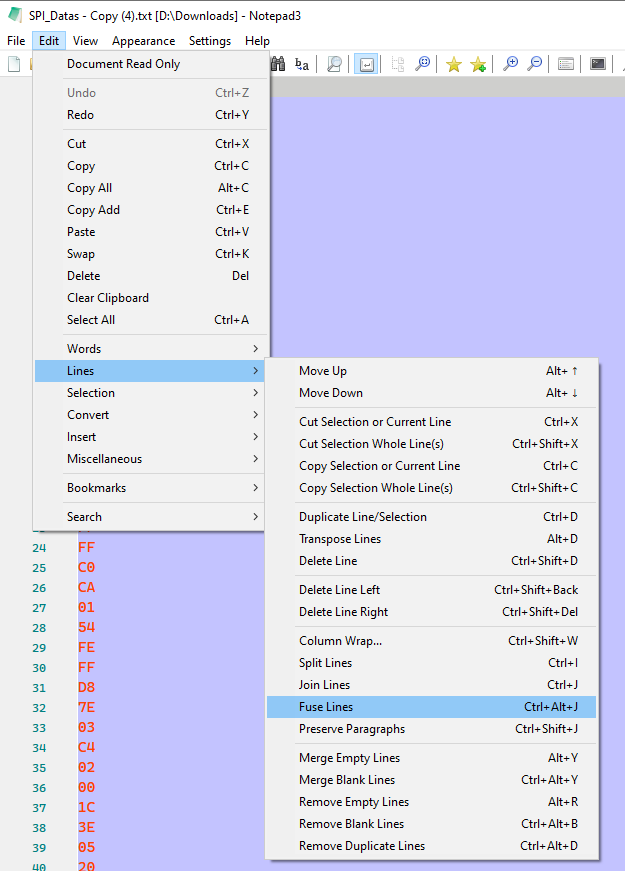
Task: Add file to favorites with star-plus icon
Action: click(478, 63)
